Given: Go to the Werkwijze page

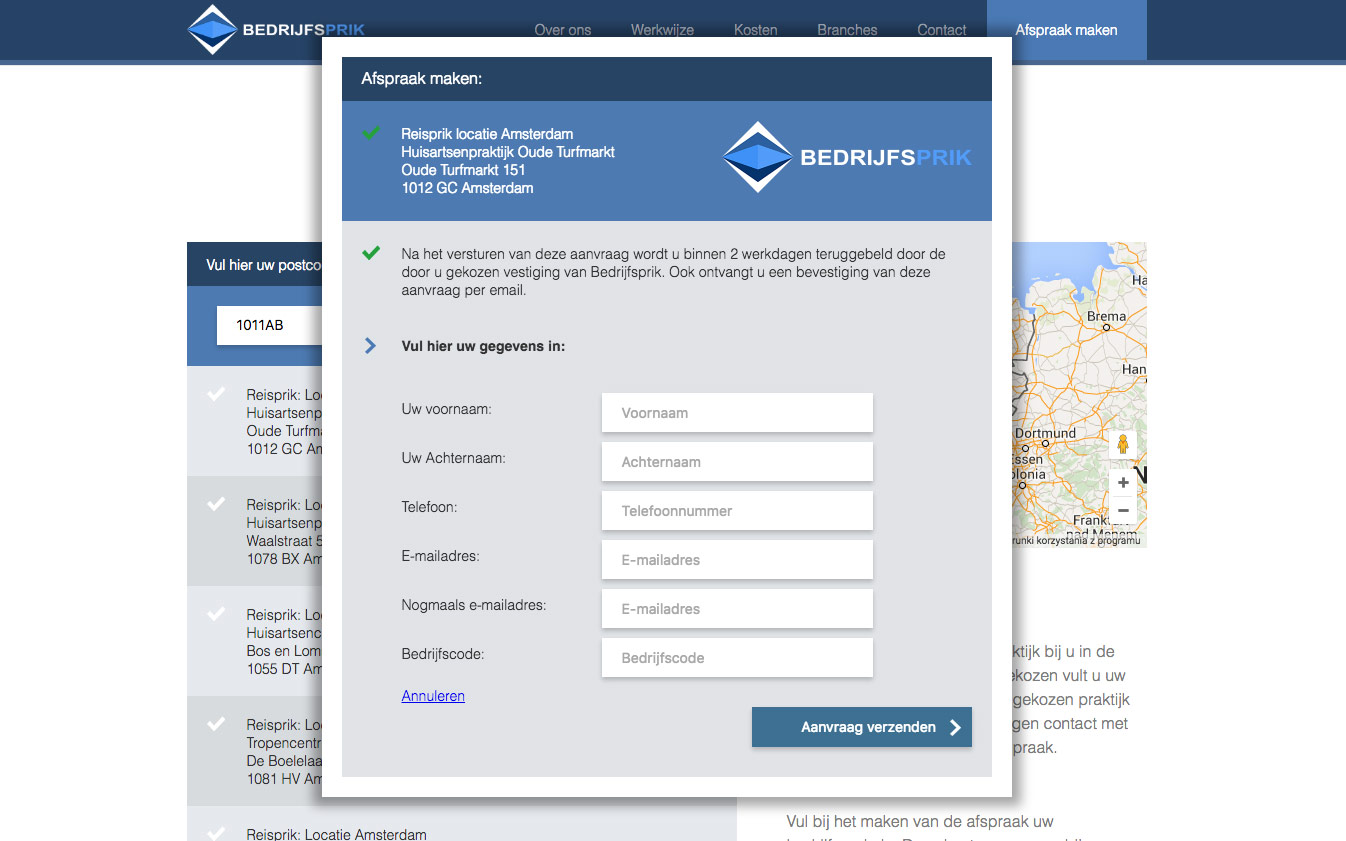Looking at the screenshot, I should tap(662, 30).
